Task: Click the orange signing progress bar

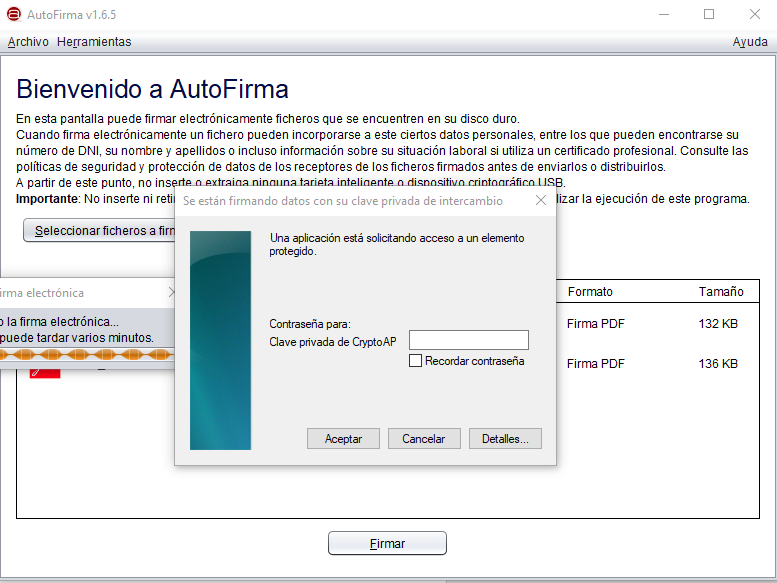Action: point(87,354)
